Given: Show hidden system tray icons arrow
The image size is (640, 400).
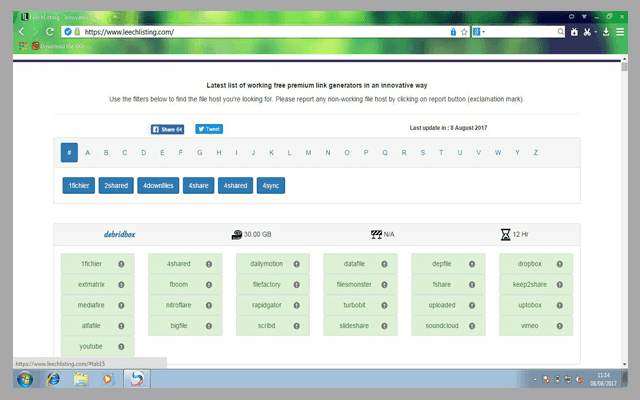Looking at the screenshot, I should click(535, 380).
